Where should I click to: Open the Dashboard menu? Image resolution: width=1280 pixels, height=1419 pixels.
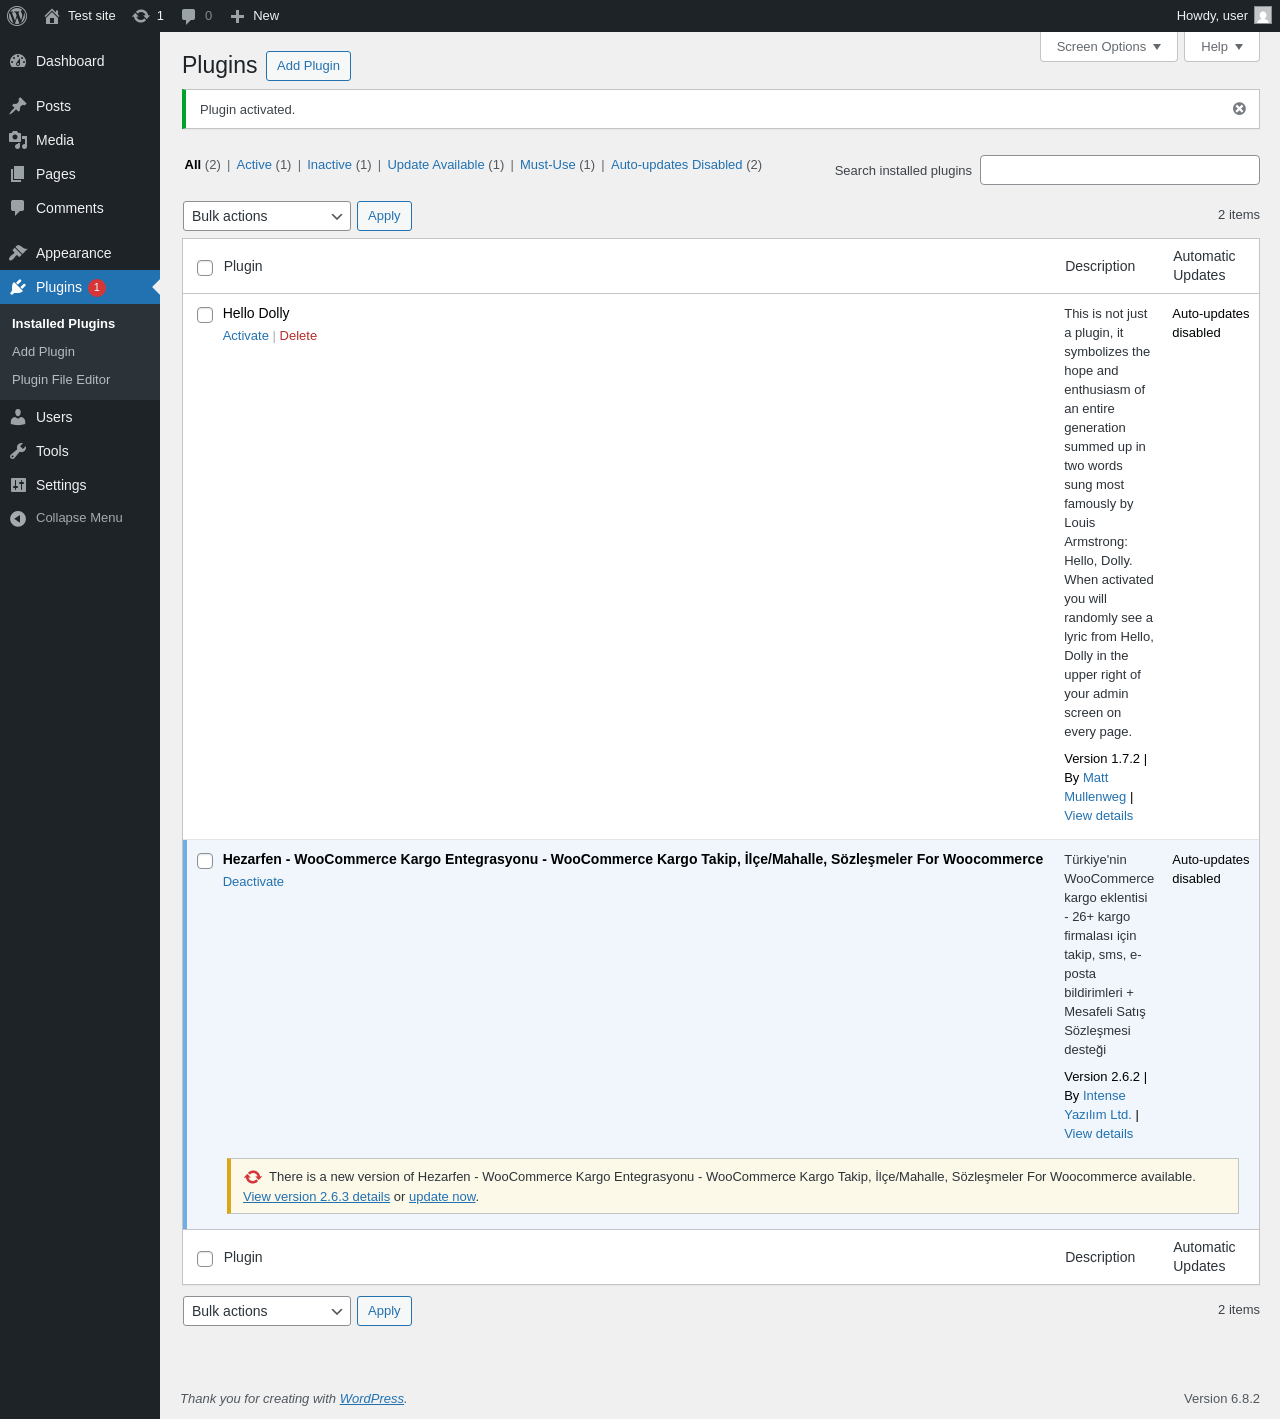(80, 61)
